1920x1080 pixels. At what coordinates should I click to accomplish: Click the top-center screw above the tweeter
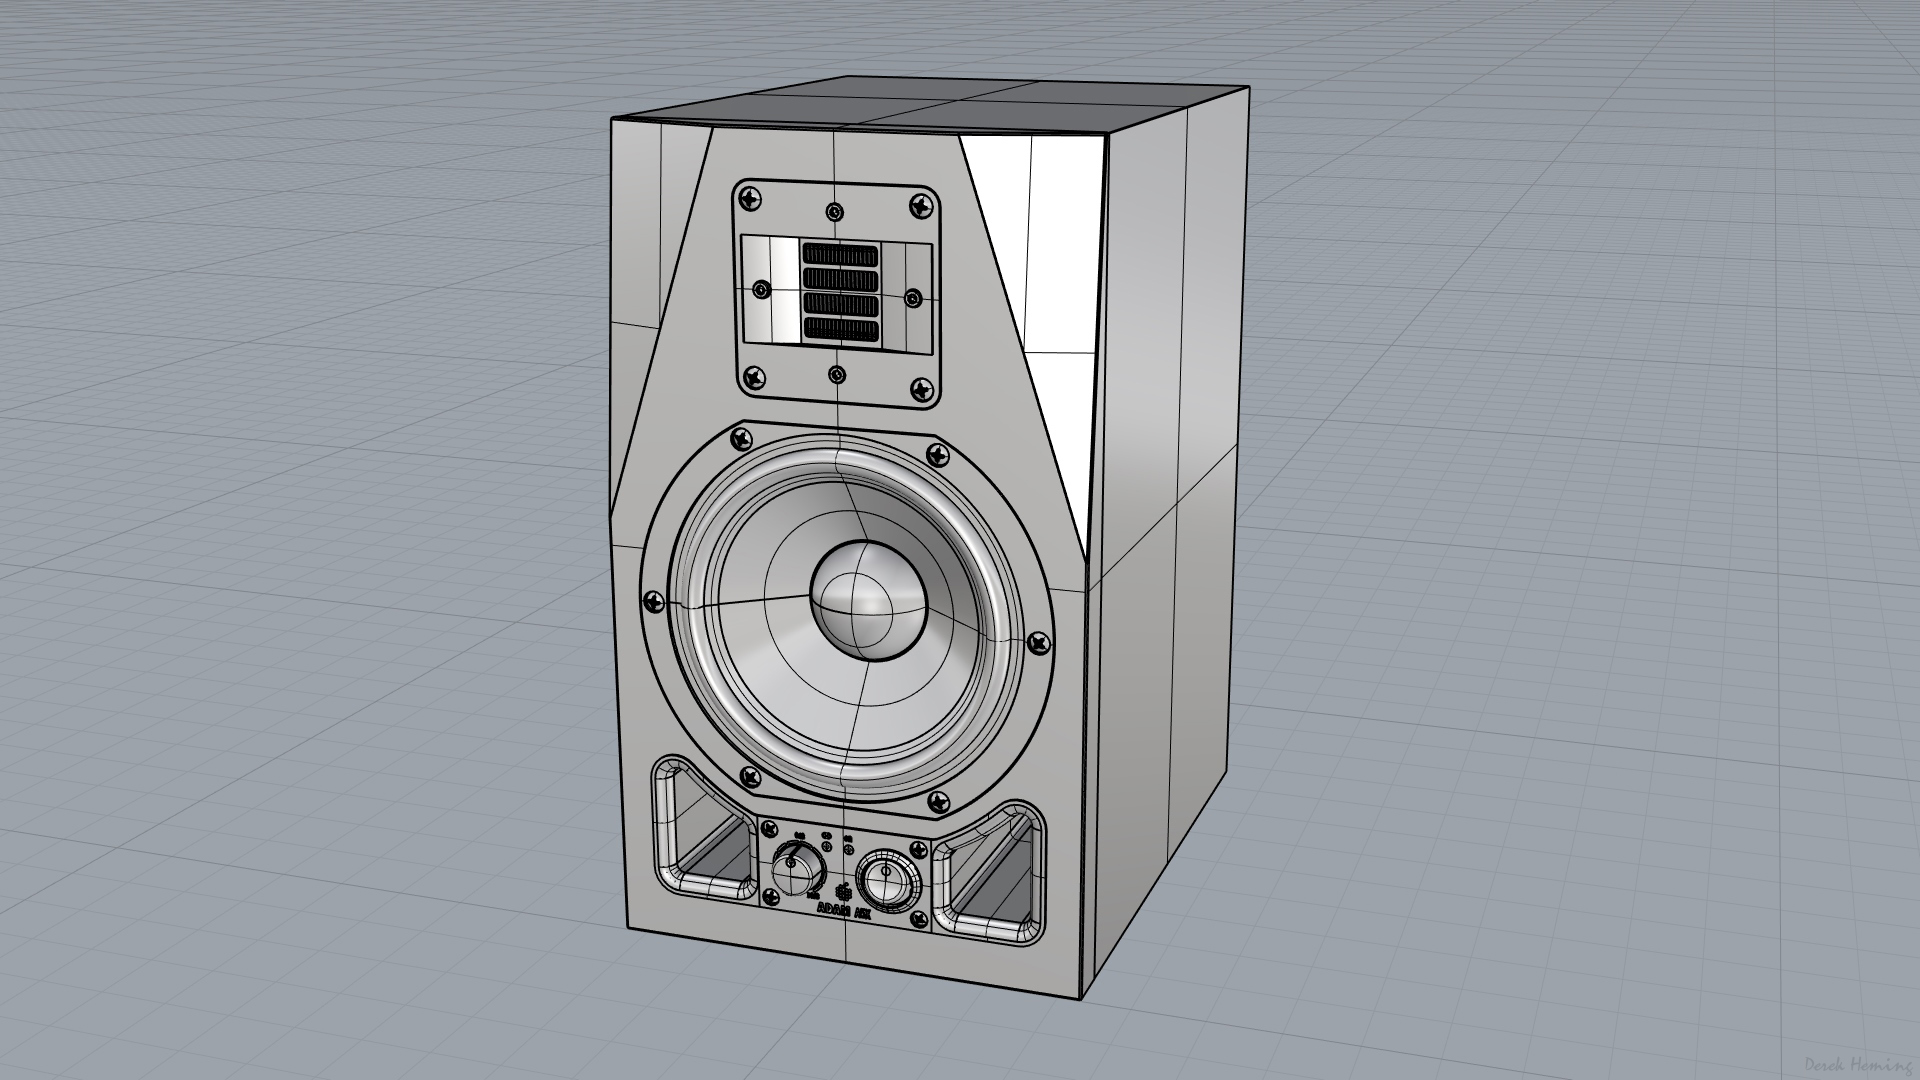tap(835, 212)
